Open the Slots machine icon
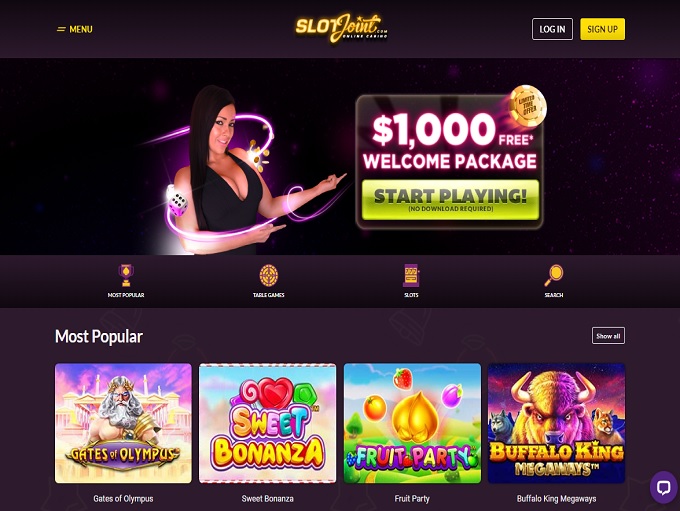Viewport: 680px width, 511px height. (x=411, y=275)
